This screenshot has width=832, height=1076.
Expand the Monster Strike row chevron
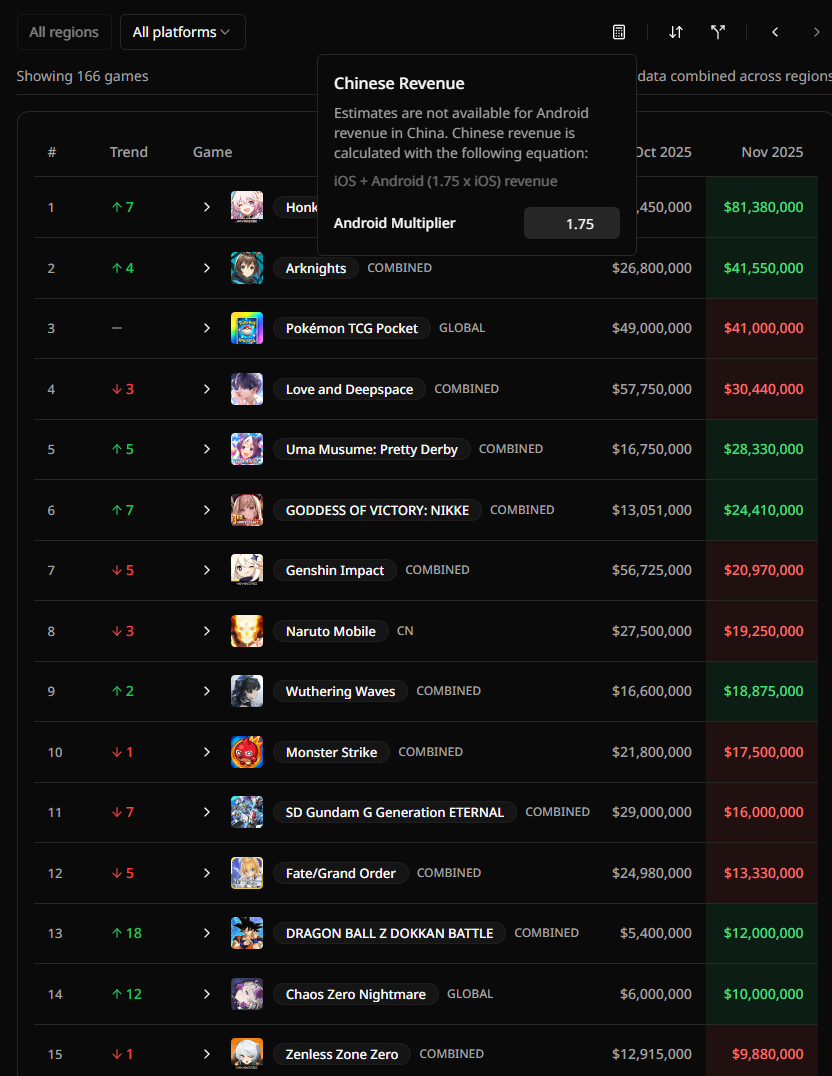pos(207,752)
